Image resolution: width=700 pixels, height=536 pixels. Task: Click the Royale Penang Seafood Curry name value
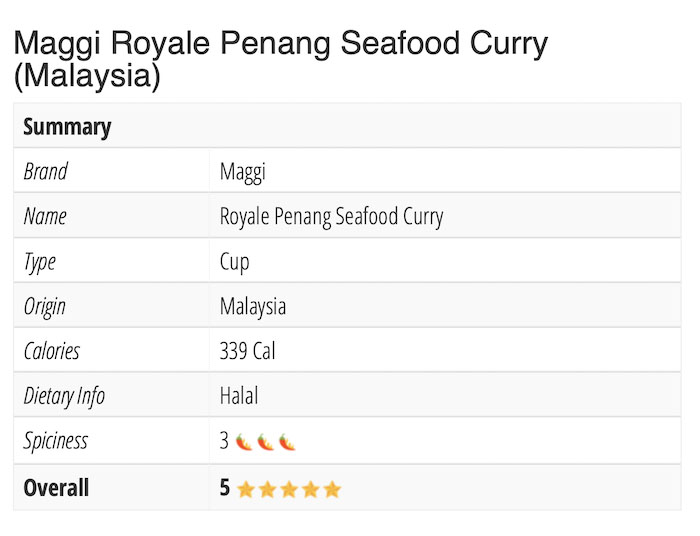331,216
